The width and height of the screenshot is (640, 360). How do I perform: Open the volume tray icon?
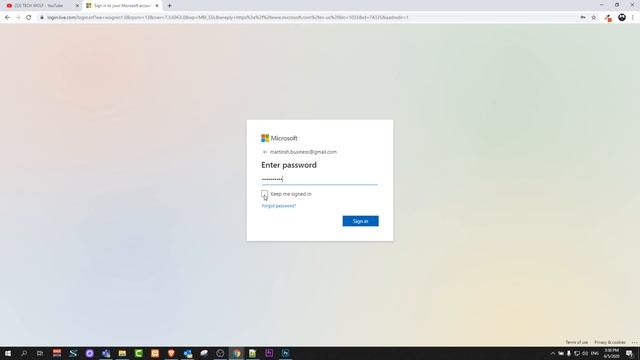coord(585,353)
